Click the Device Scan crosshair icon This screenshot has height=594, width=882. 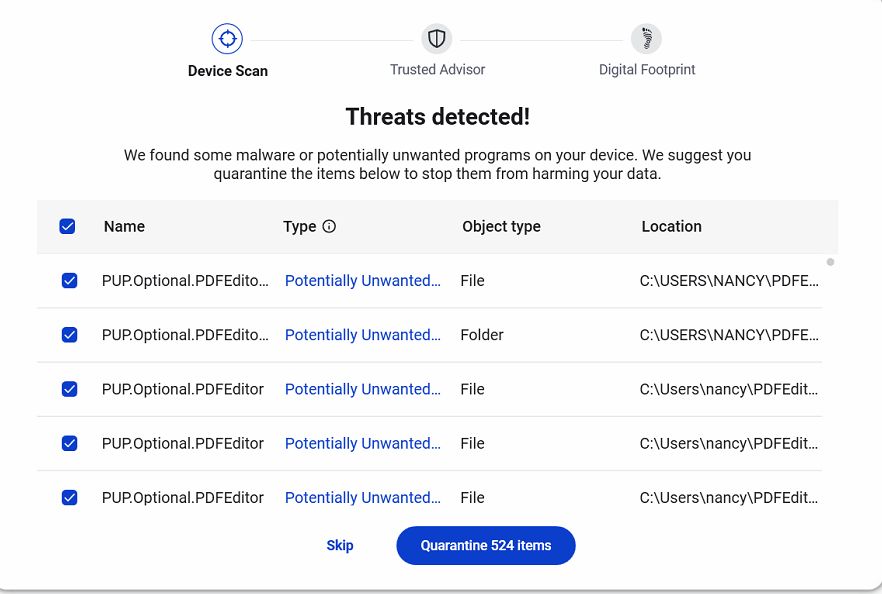point(228,39)
